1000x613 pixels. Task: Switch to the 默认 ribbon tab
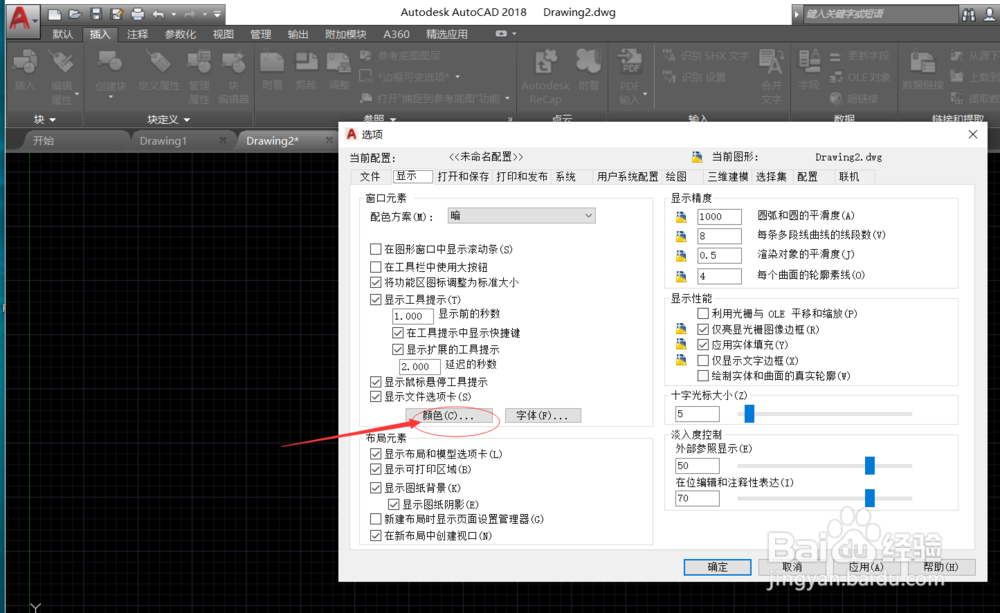click(x=62, y=34)
